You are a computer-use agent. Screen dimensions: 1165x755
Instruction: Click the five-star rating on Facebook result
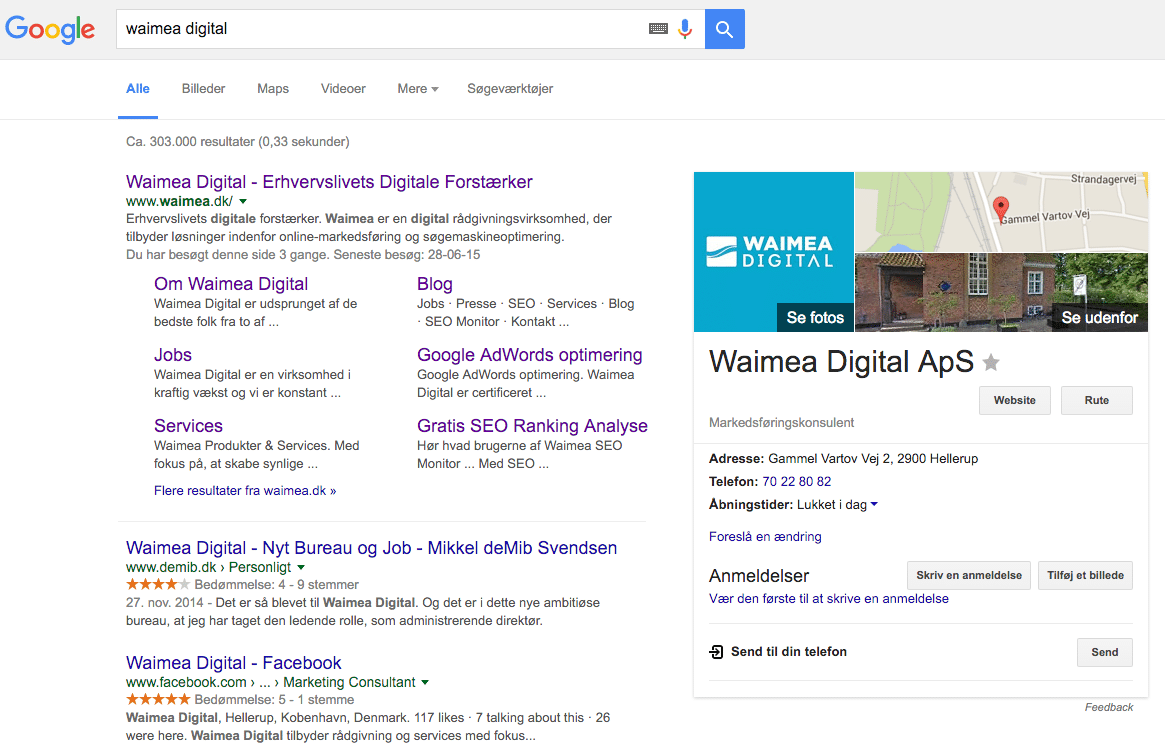158,699
